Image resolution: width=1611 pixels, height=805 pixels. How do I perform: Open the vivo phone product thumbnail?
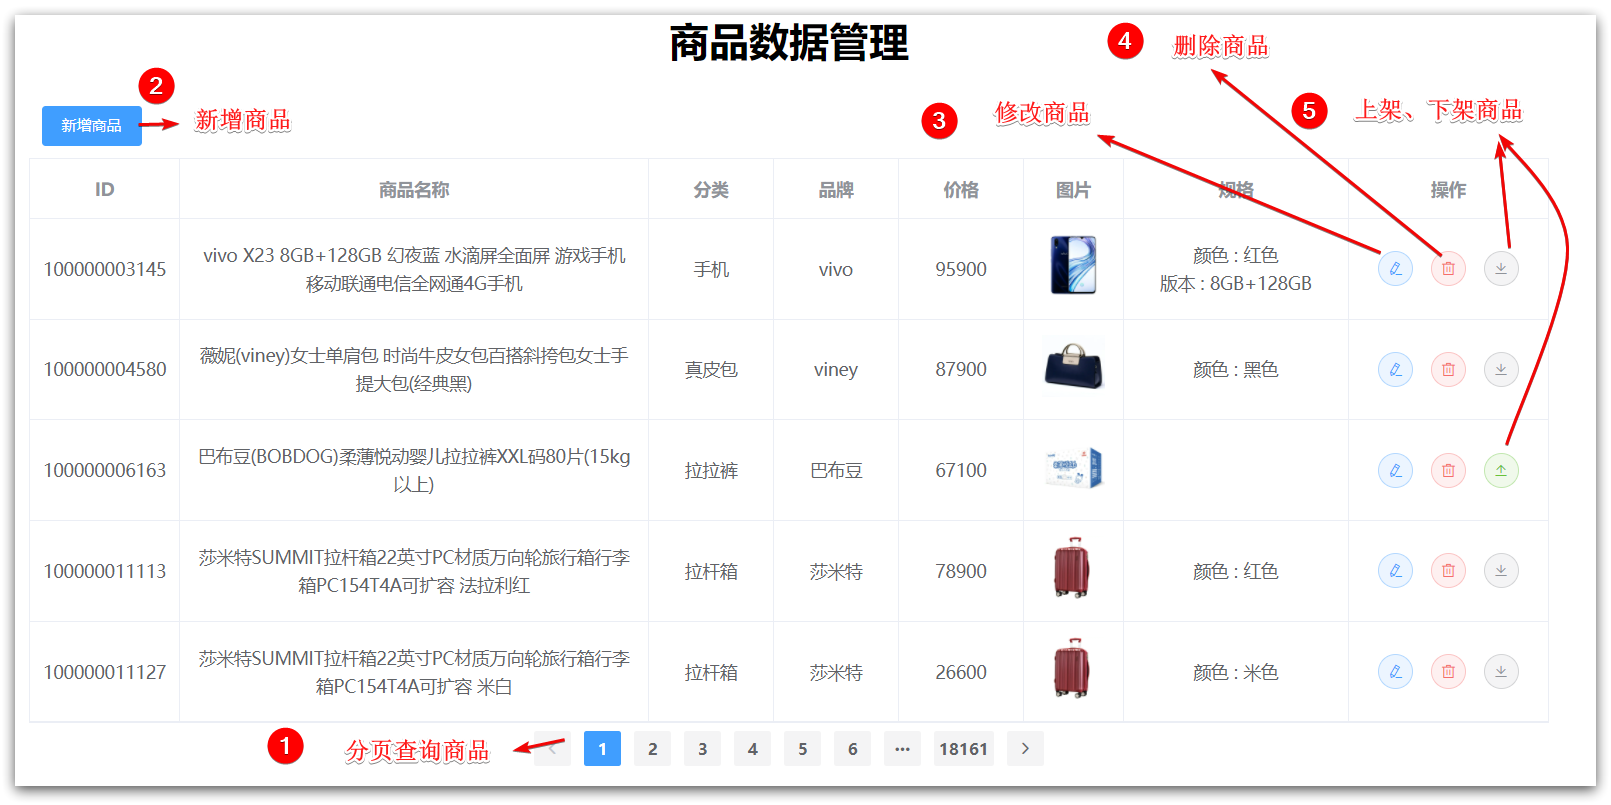(1073, 266)
